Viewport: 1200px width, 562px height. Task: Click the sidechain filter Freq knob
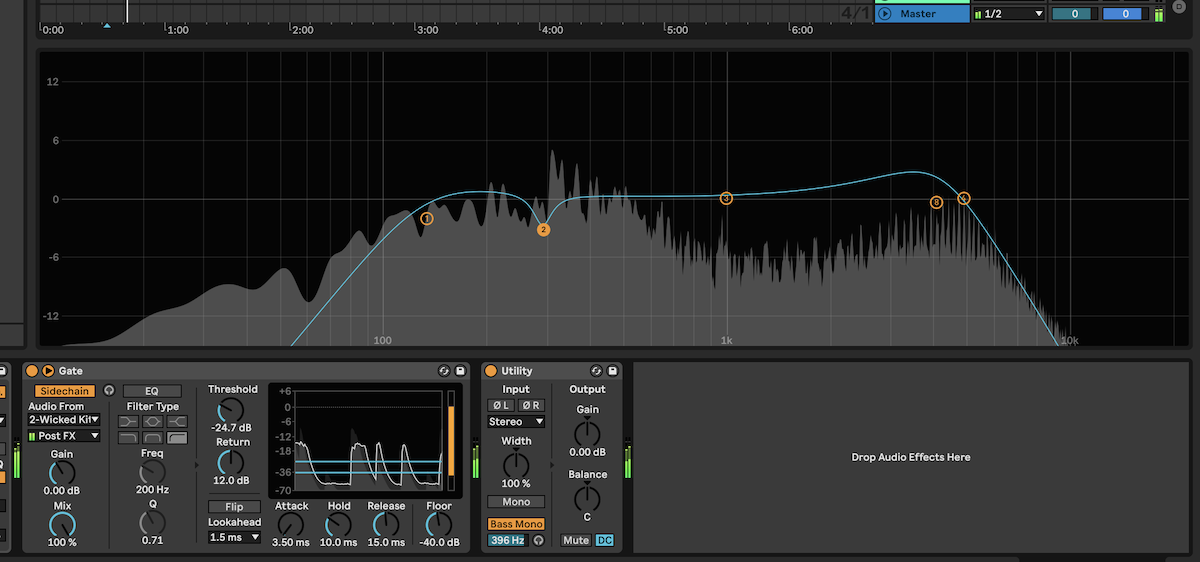153,471
